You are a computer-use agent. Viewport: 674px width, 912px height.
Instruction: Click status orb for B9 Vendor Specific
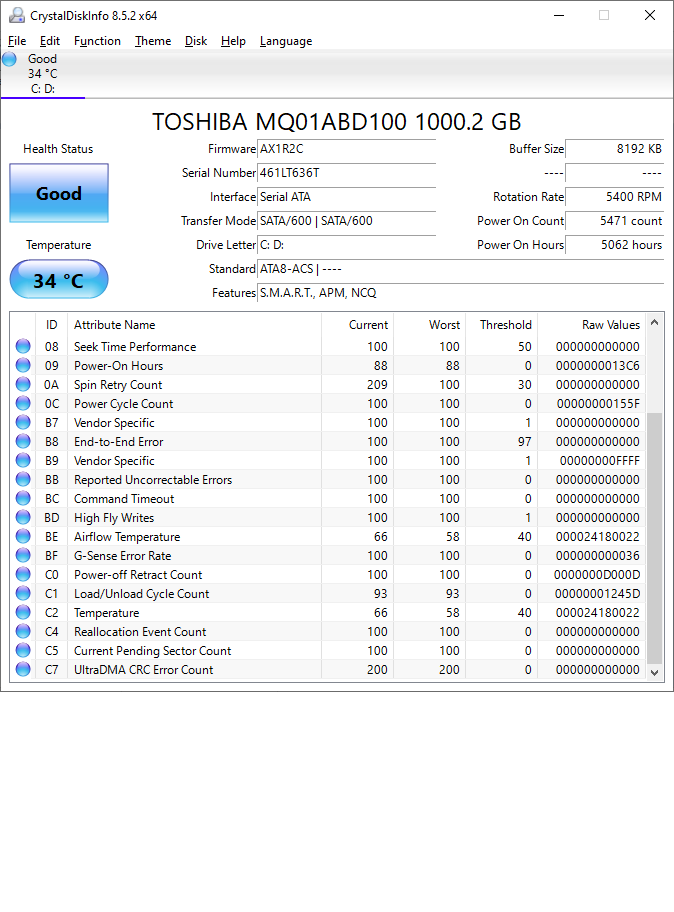(23, 460)
